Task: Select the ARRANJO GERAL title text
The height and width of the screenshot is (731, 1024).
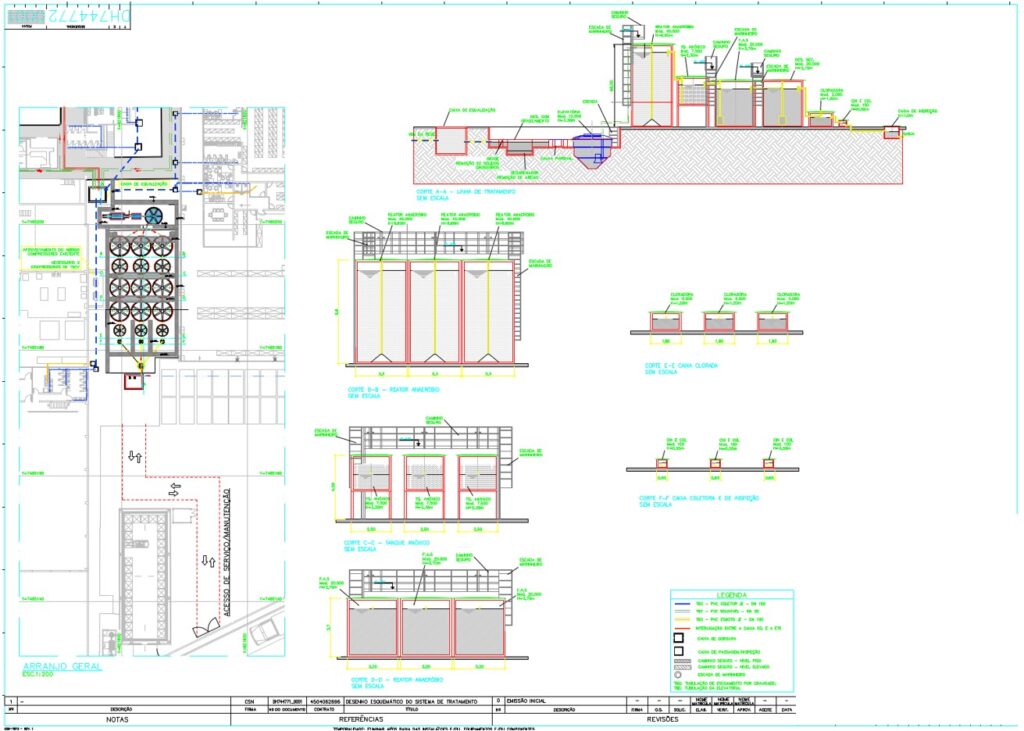Action: (x=62, y=666)
